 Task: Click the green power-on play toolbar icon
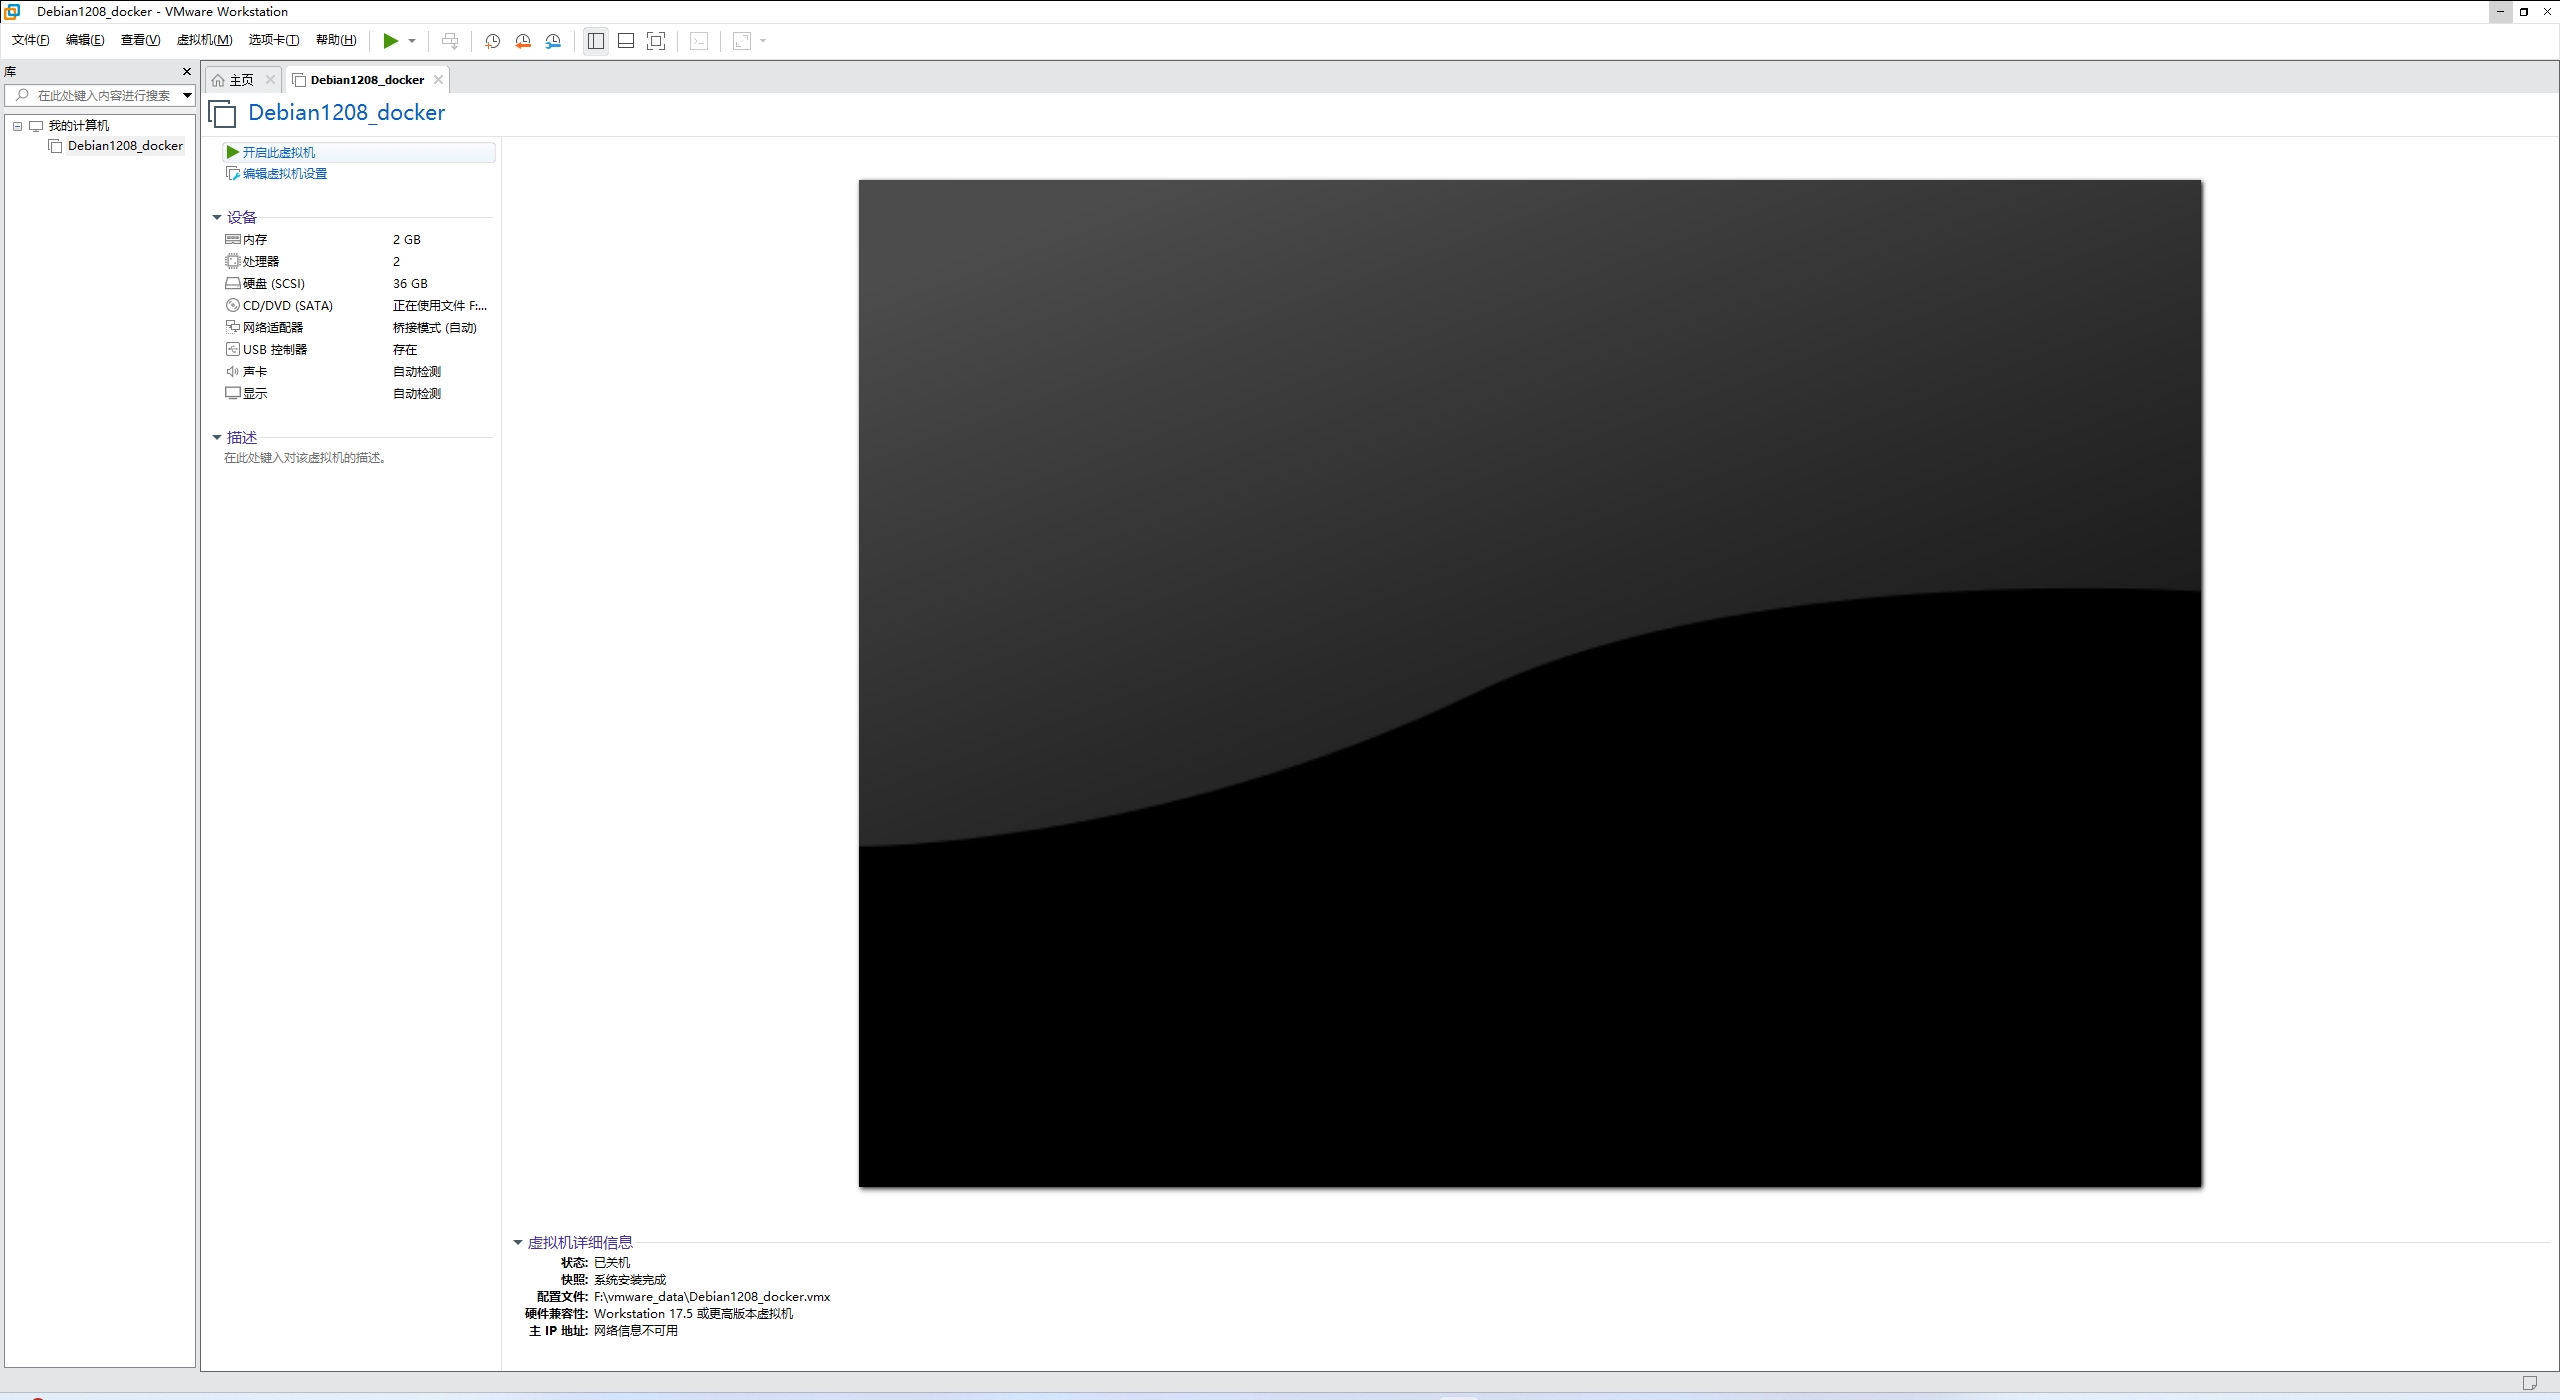point(391,41)
